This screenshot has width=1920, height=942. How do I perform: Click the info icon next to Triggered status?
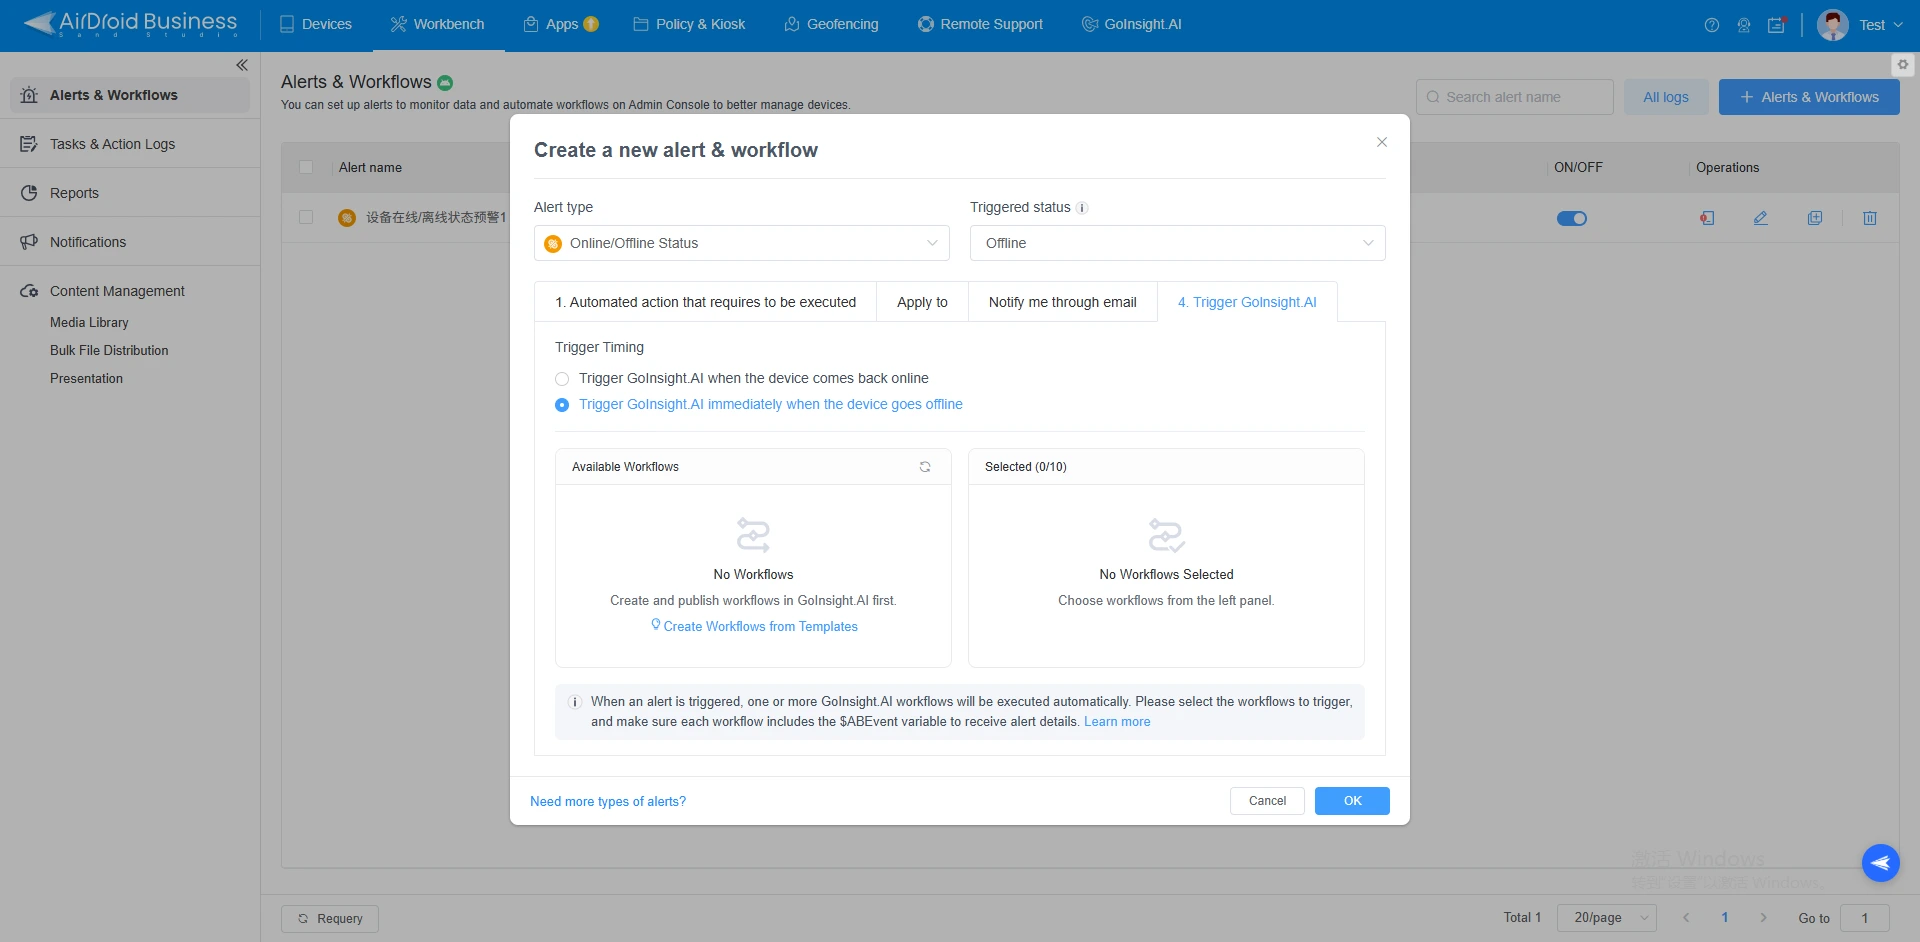(1082, 208)
